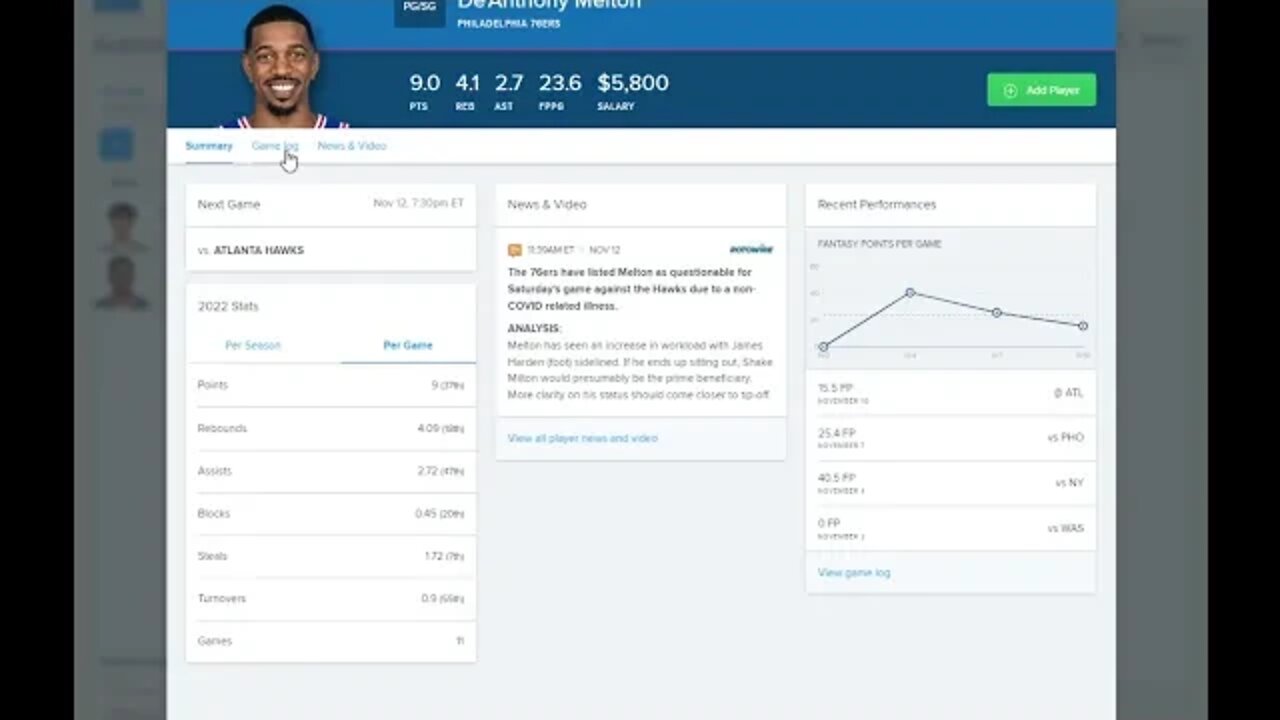The width and height of the screenshot is (1280, 720).
Task: Click the third data point on fantasy chart
Action: click(997, 312)
